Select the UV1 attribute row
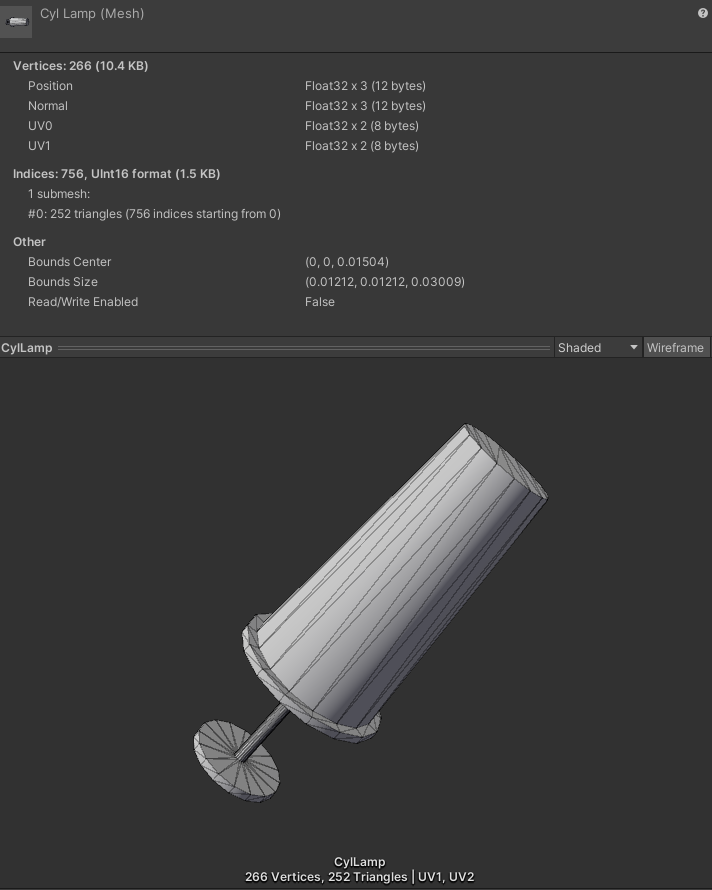This screenshot has width=712, height=890. [41, 146]
